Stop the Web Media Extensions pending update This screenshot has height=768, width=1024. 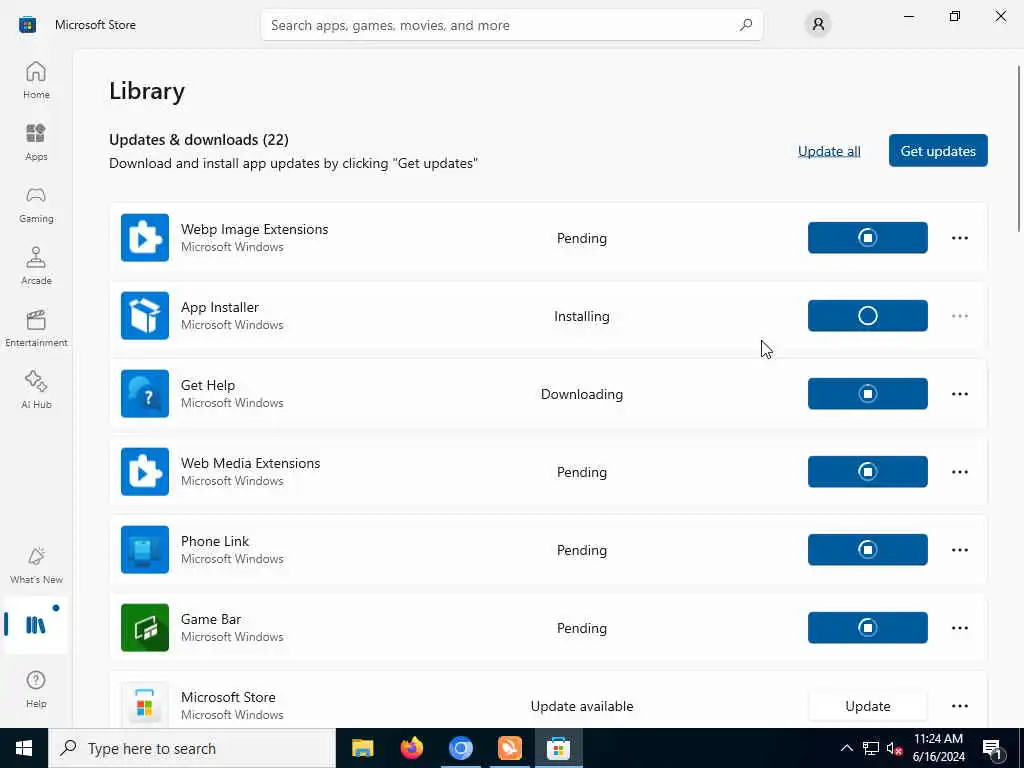click(867, 472)
